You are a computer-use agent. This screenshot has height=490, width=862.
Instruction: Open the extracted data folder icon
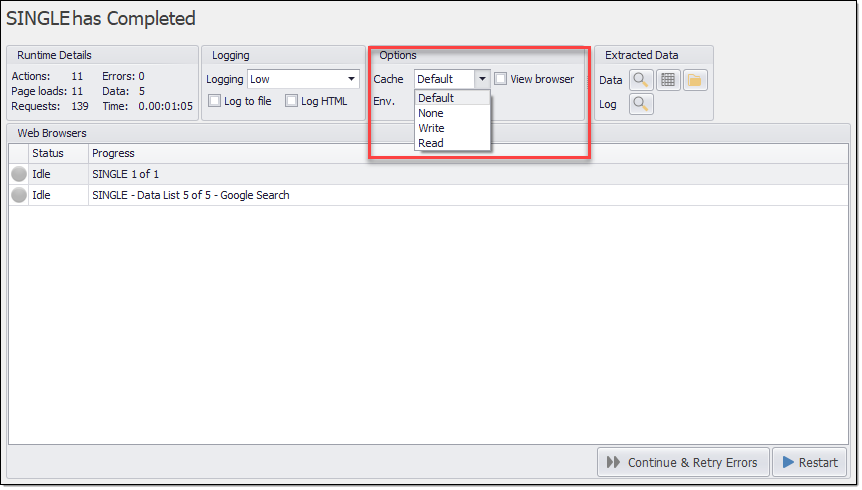click(x=695, y=80)
